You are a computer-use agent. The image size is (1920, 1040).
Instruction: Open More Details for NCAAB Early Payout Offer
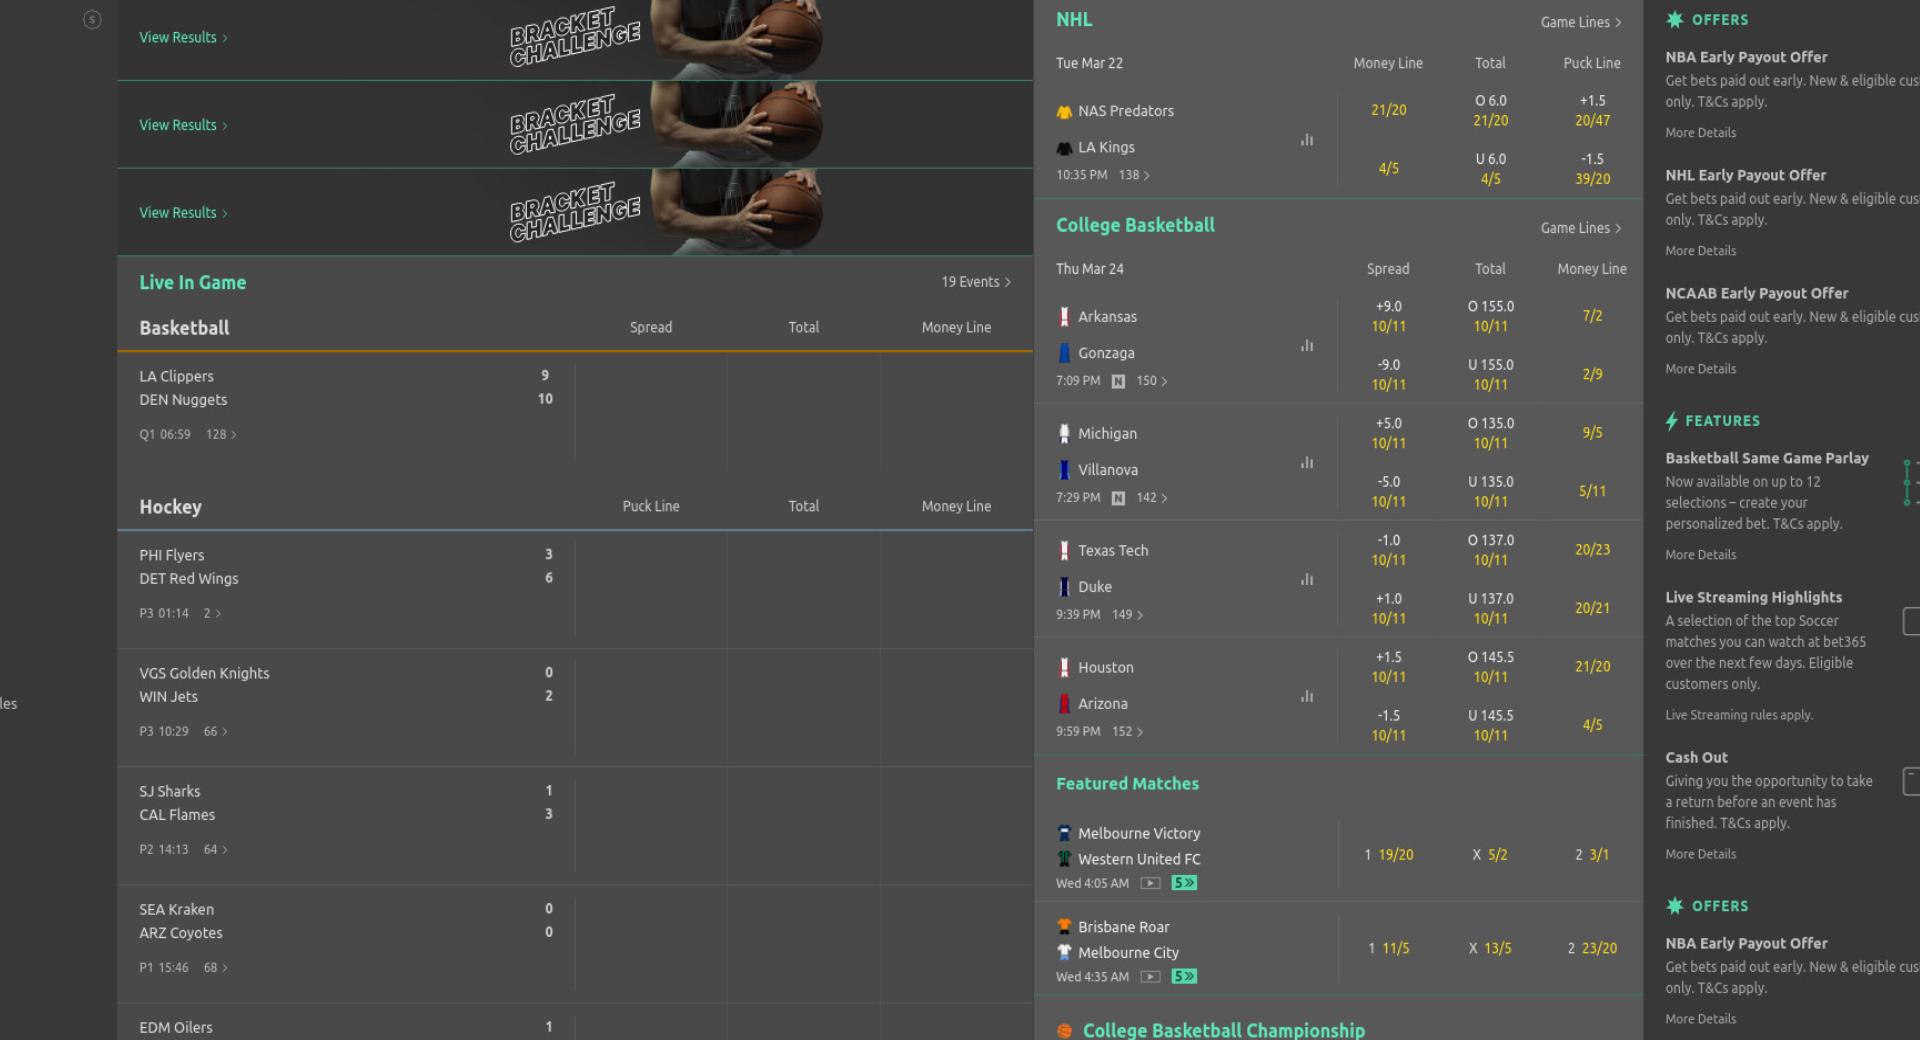(1700, 369)
